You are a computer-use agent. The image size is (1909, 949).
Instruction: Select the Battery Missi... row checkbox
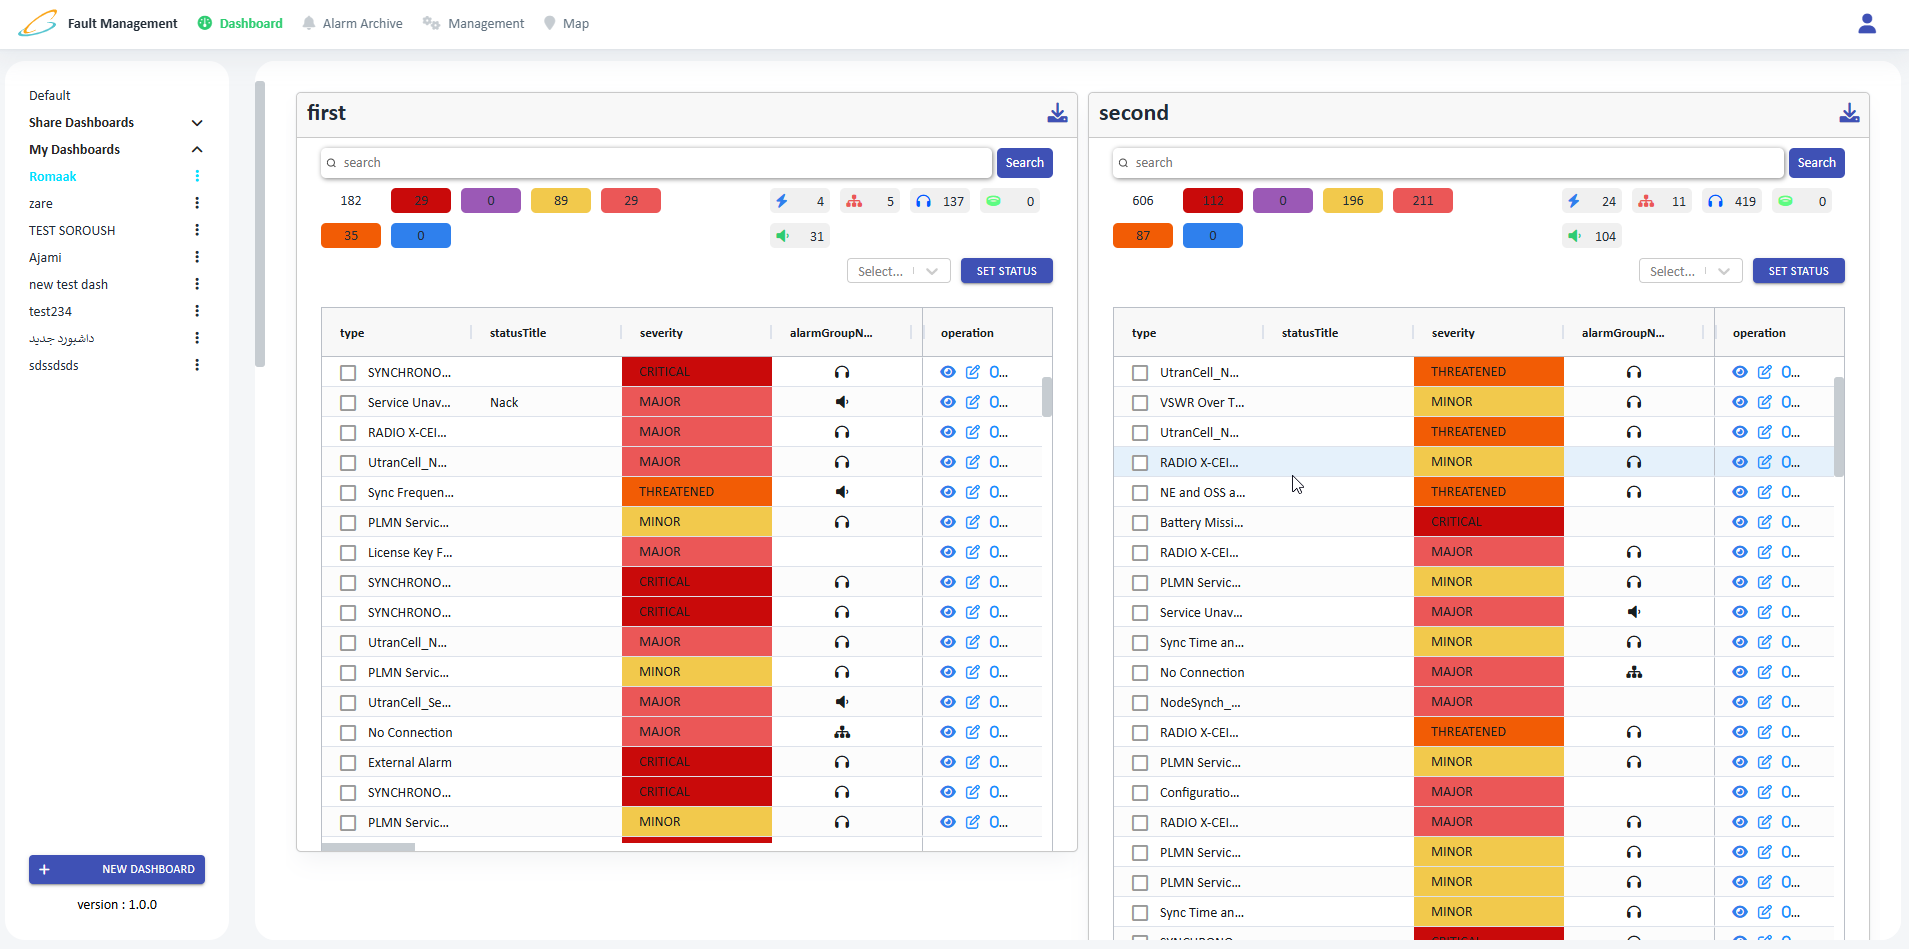(x=1140, y=523)
